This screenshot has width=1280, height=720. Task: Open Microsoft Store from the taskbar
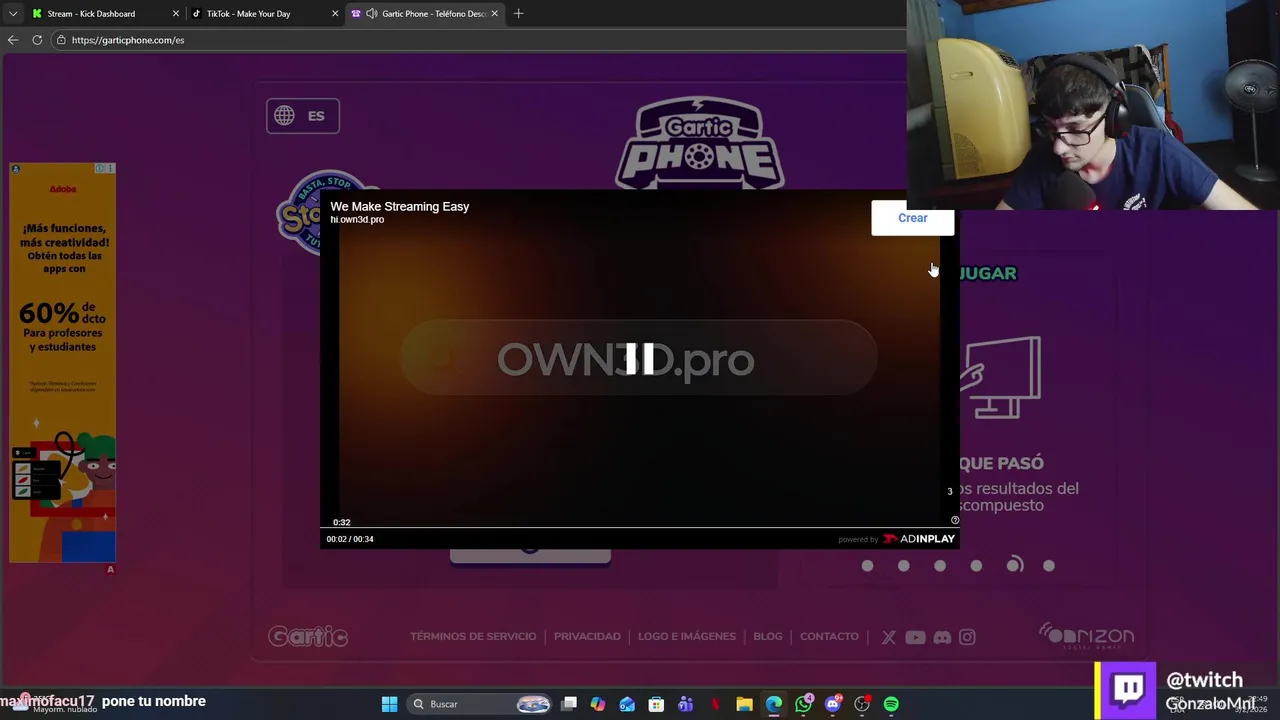pos(656,704)
